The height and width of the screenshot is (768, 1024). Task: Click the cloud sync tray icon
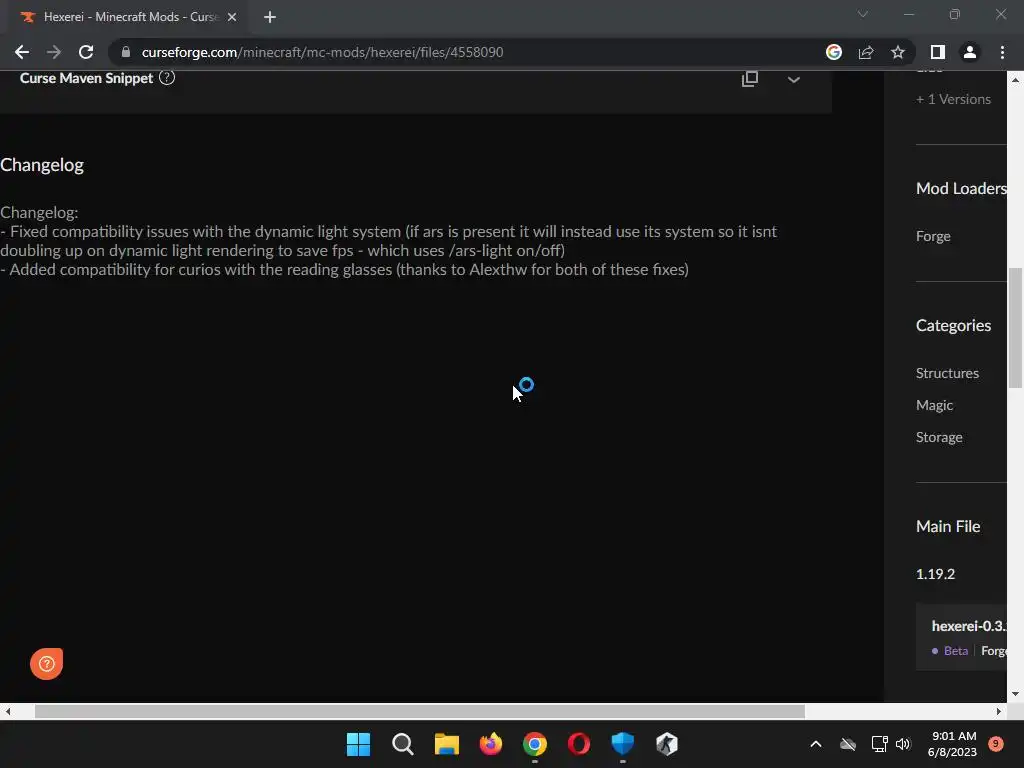click(848, 744)
